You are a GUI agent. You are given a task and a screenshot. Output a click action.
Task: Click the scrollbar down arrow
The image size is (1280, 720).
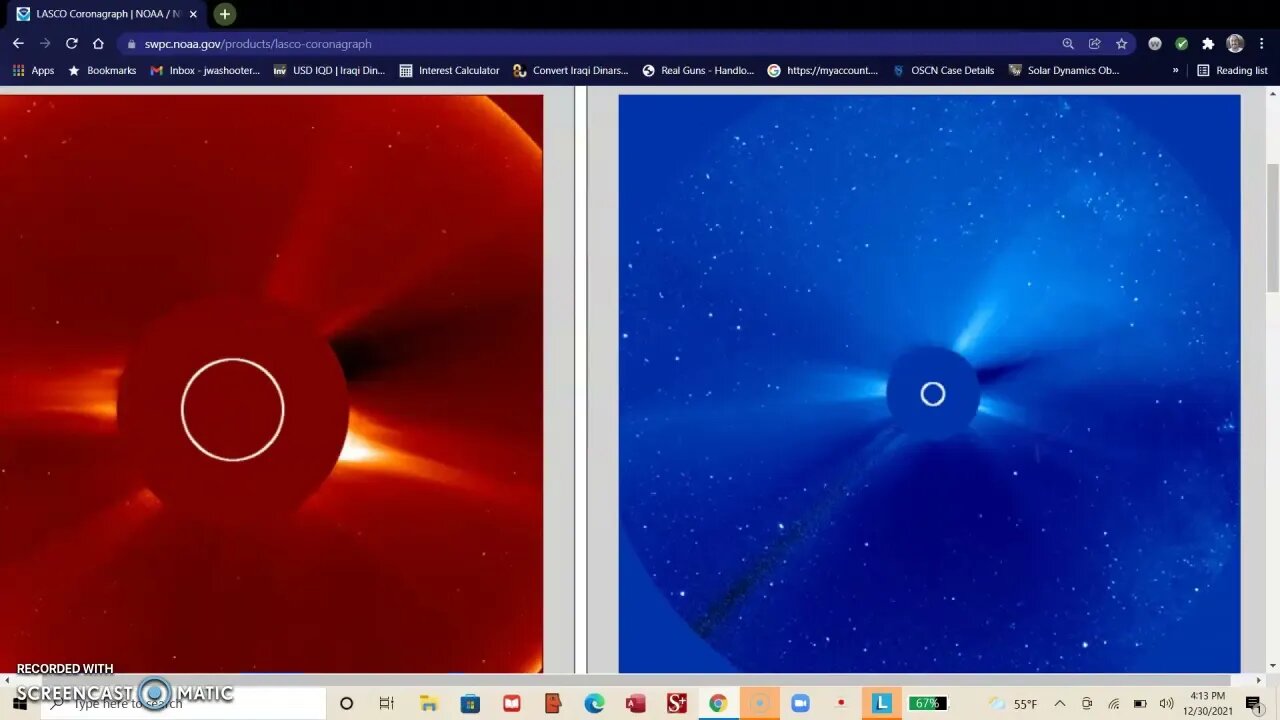[1272, 666]
